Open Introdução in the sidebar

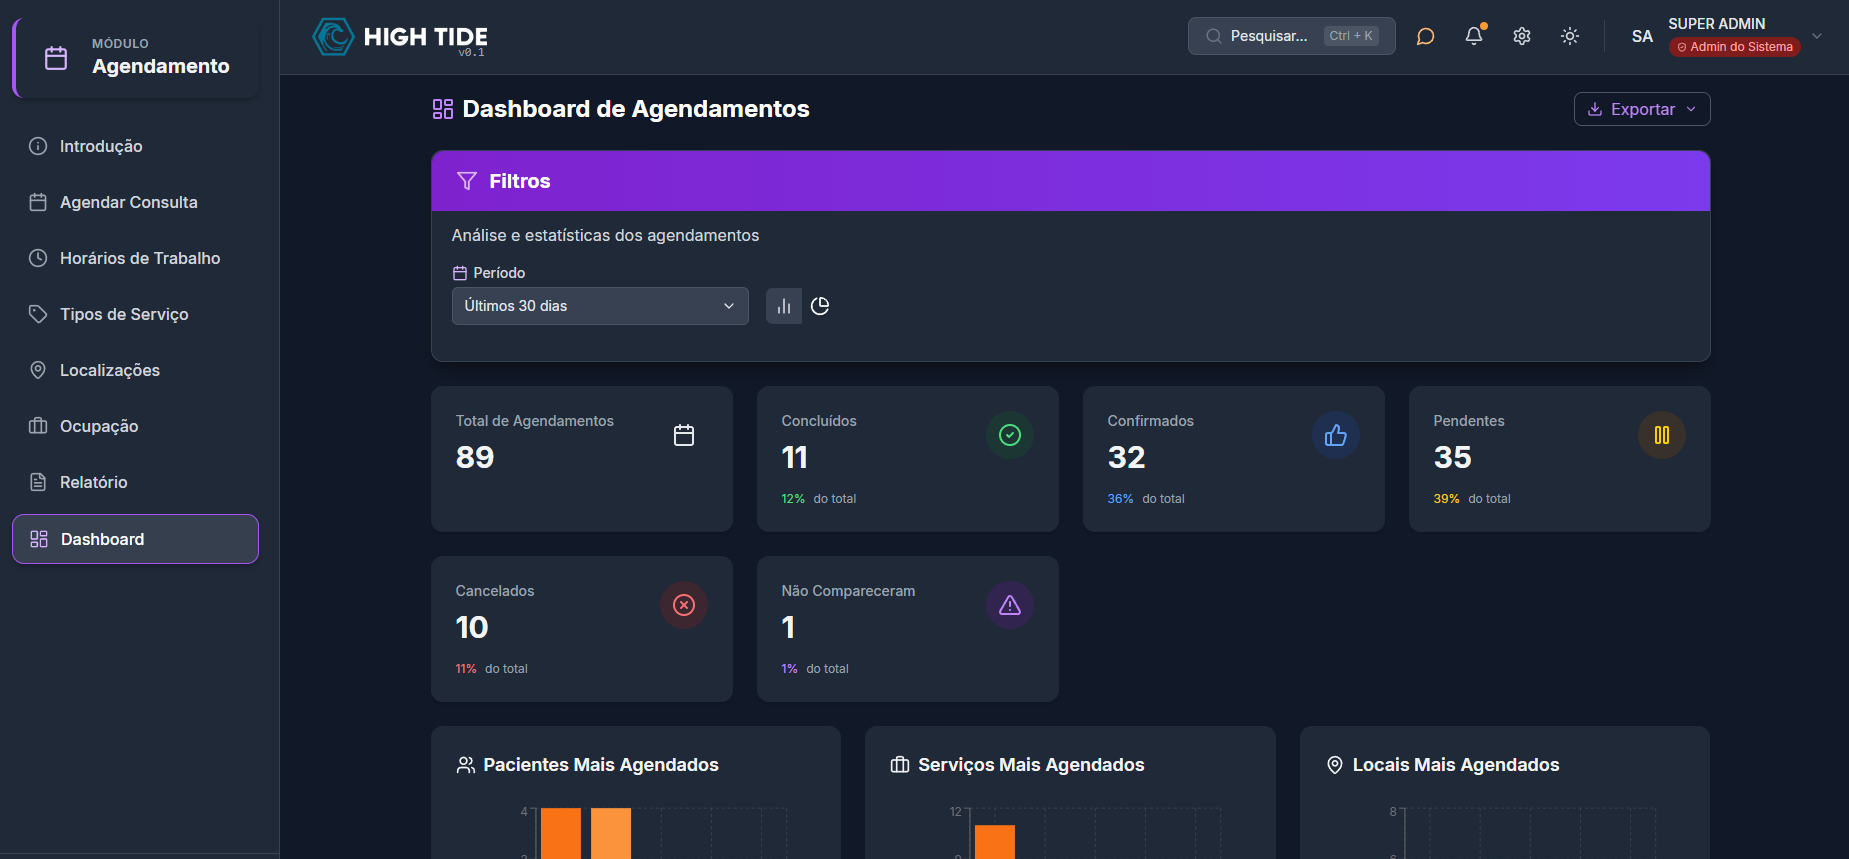135,146
